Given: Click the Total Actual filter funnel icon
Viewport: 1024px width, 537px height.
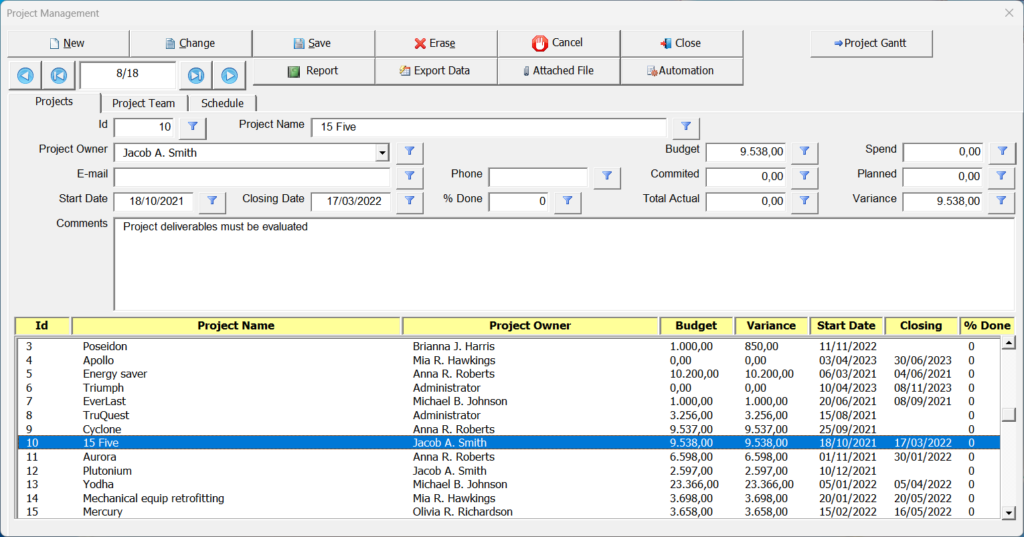Looking at the screenshot, I should [805, 201].
